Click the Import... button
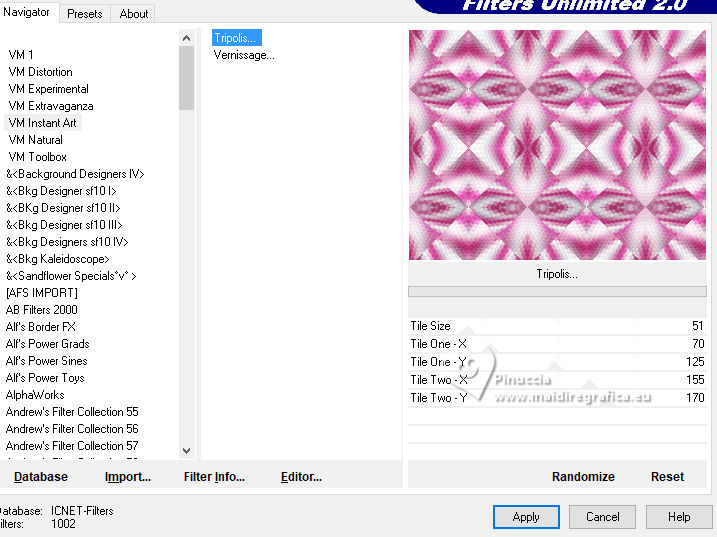This screenshot has height=537, width=717. [128, 477]
